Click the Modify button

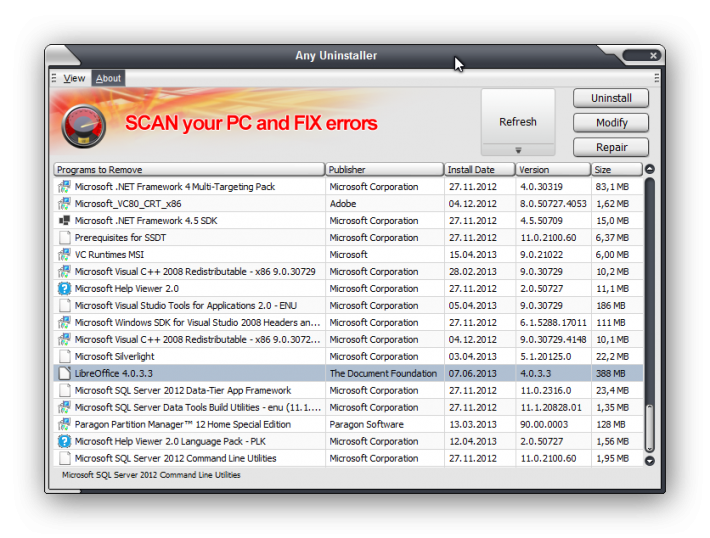pos(611,123)
